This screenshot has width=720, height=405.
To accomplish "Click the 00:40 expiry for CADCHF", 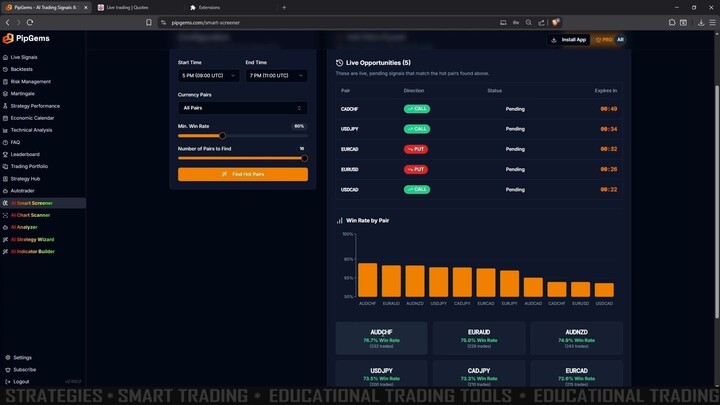I will tap(609, 109).
